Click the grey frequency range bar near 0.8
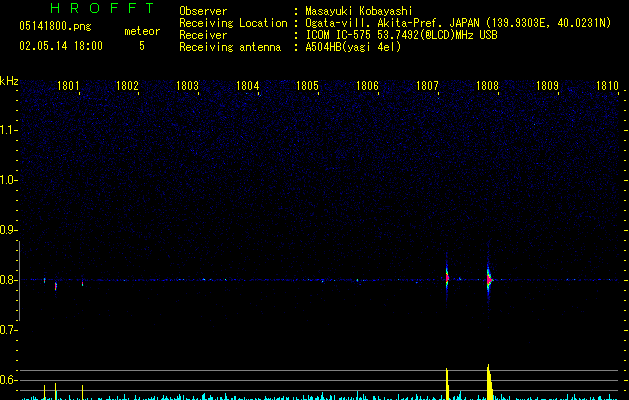The height and width of the screenshot is (400, 629). [20, 281]
